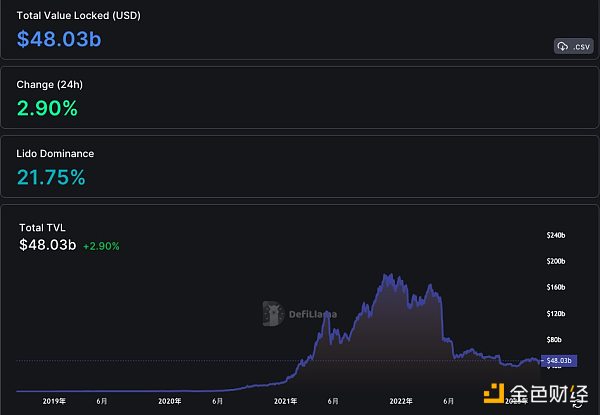600x415 pixels.
Task: Click the 2020年 x-axis label
Action: 170,401
